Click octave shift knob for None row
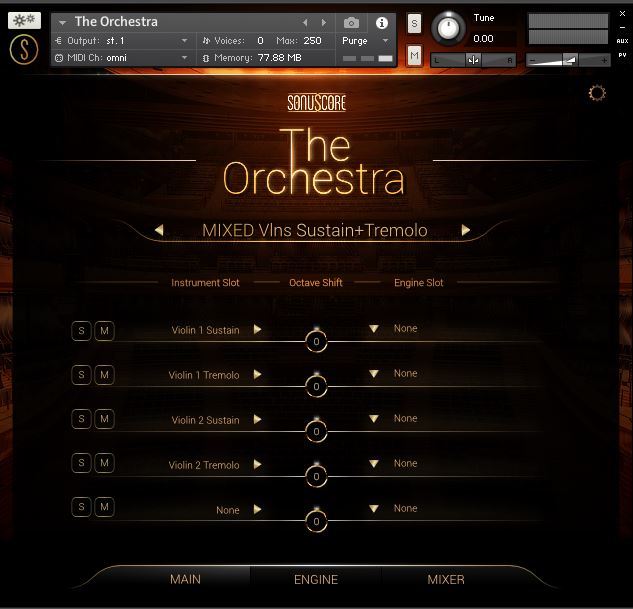 (x=316, y=521)
